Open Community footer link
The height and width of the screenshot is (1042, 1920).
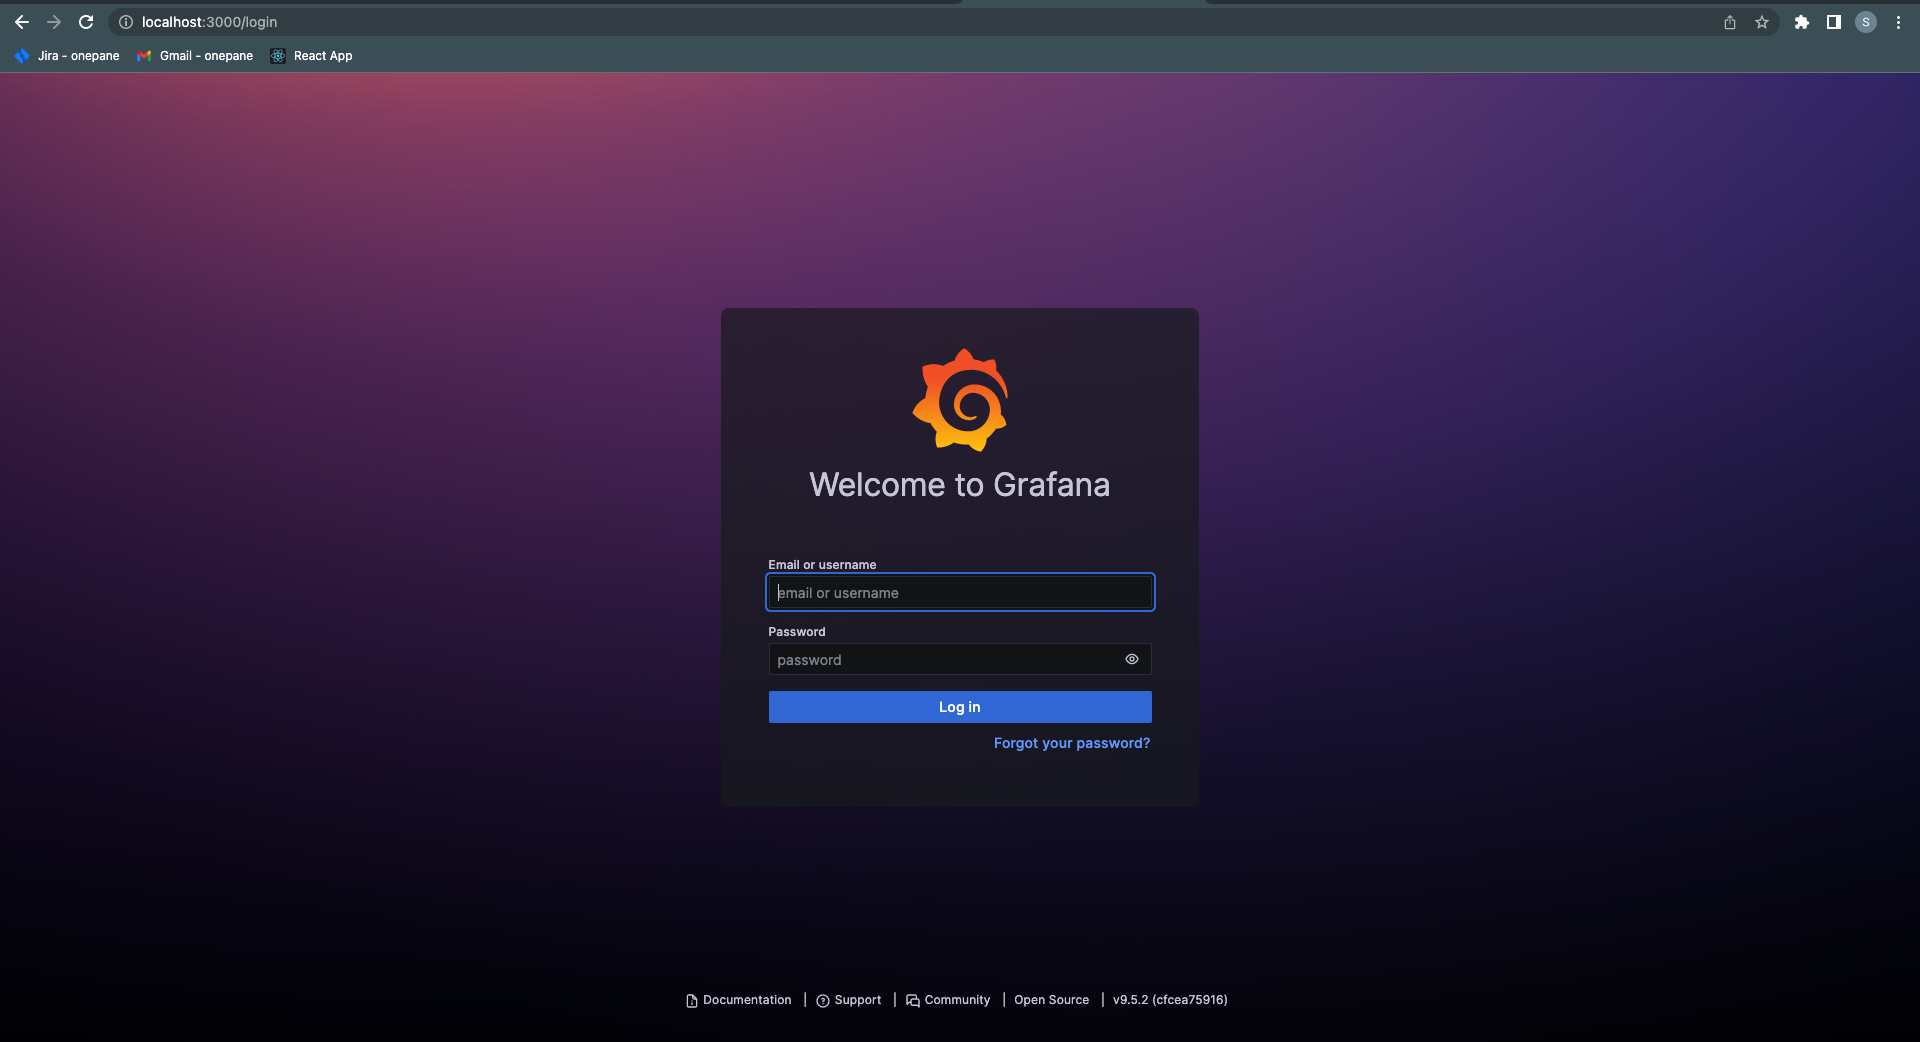(948, 1000)
